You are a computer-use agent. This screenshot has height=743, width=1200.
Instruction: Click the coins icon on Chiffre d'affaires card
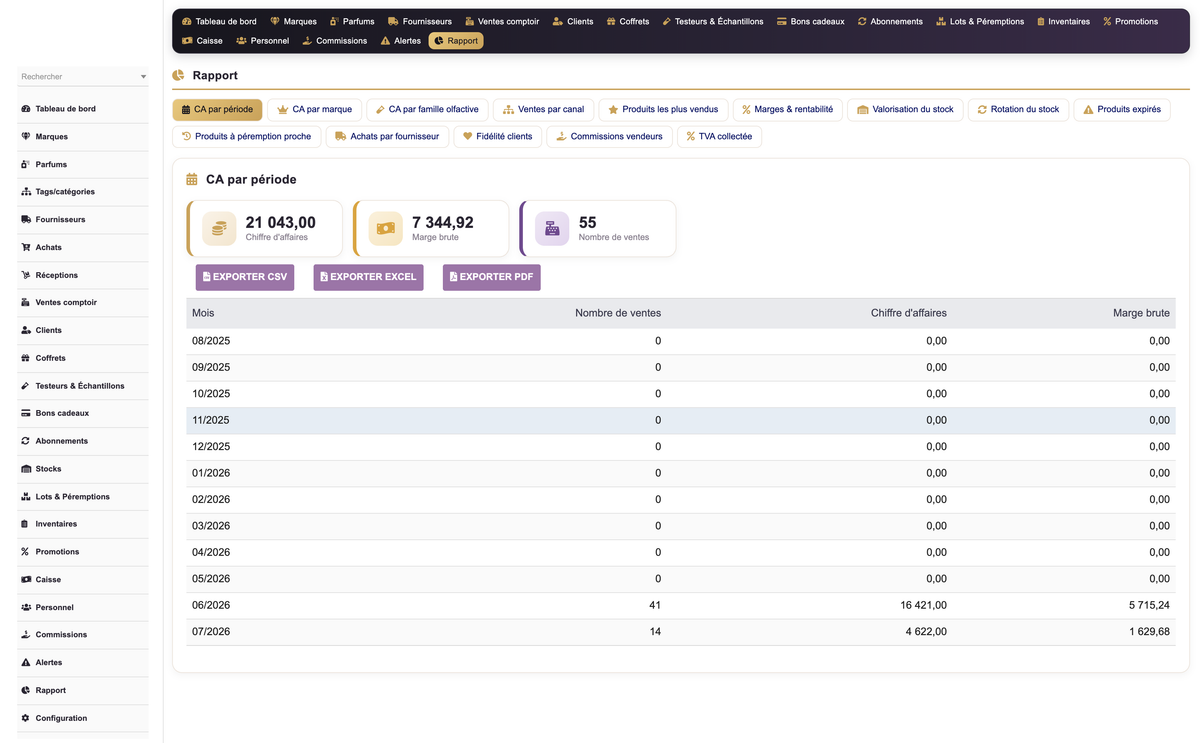[x=219, y=228]
